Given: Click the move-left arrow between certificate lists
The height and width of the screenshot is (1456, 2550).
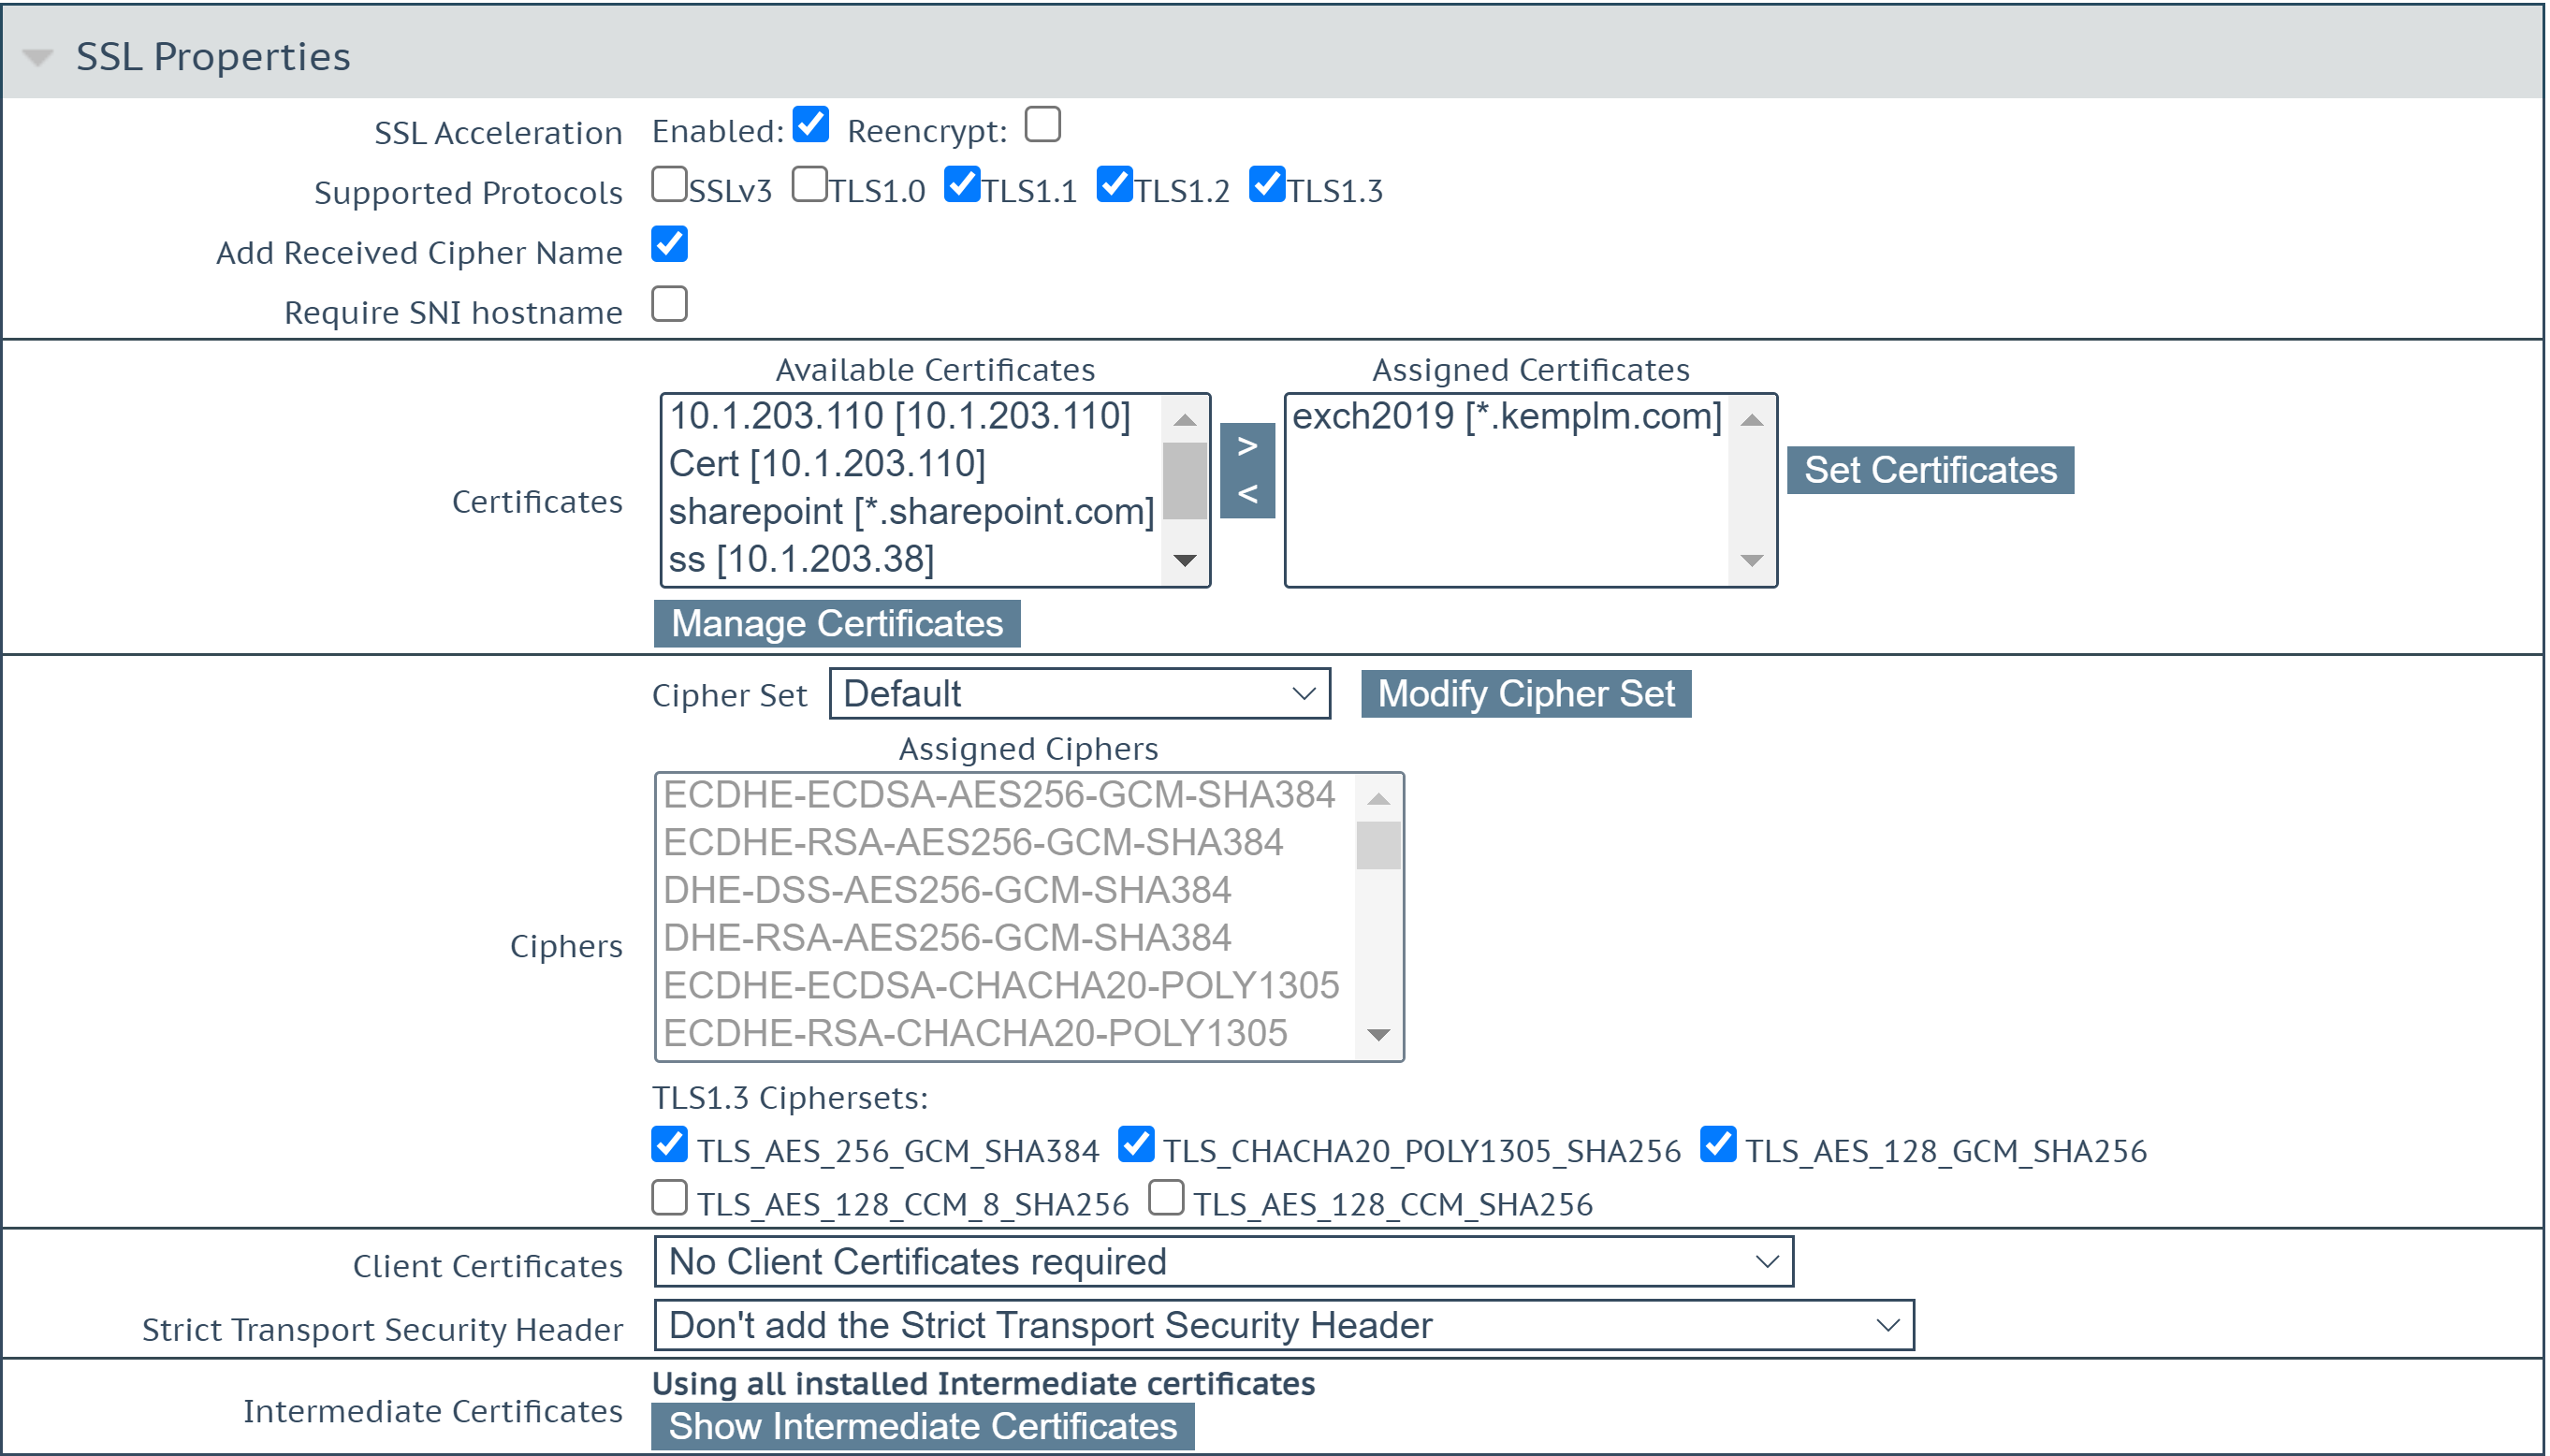Looking at the screenshot, I should coord(1247,494).
